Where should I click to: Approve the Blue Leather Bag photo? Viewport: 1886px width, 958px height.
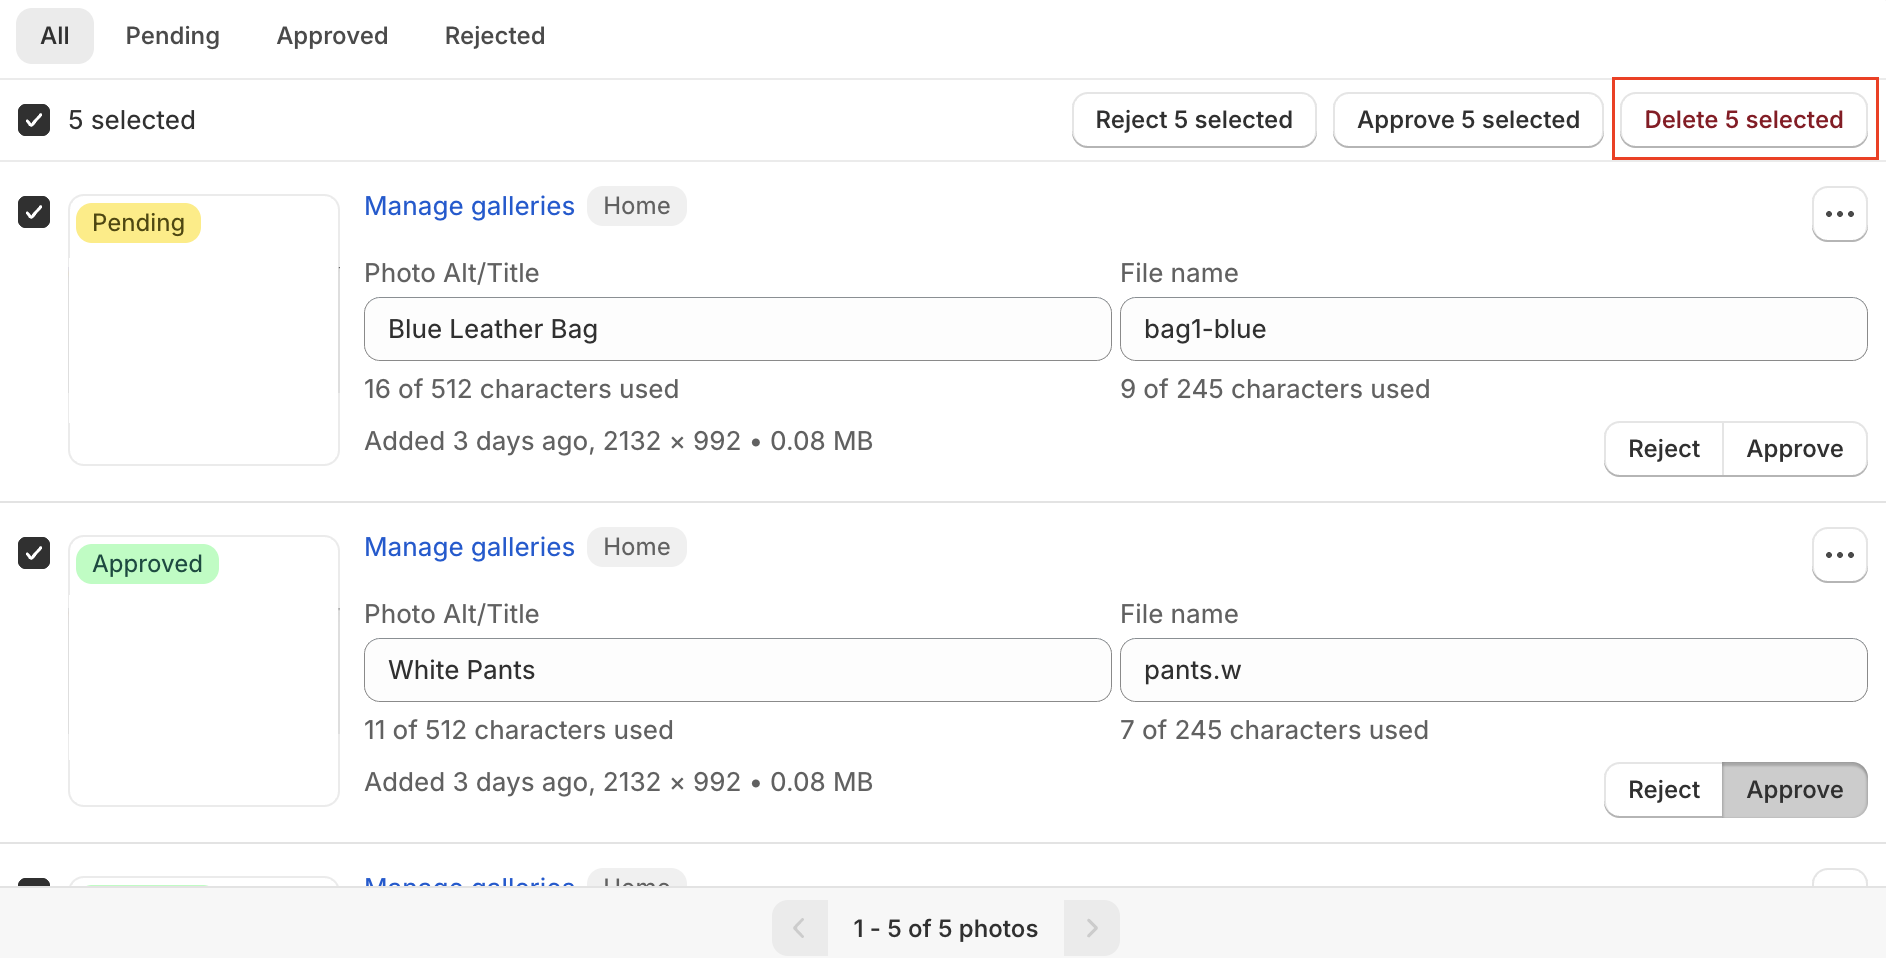1794,449
